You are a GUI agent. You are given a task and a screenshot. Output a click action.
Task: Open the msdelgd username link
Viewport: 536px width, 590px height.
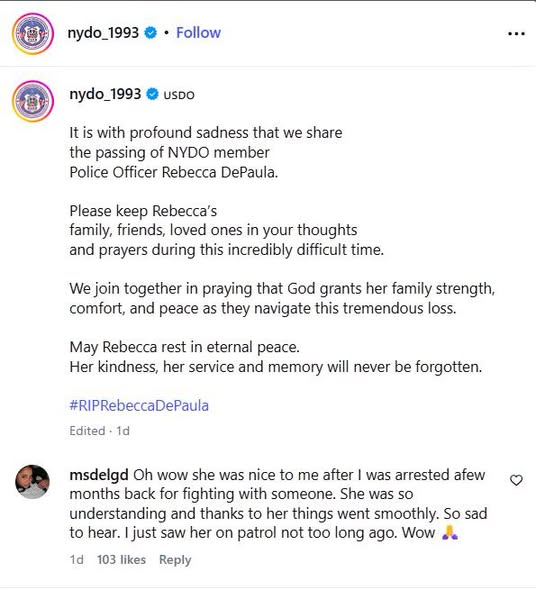(x=99, y=475)
